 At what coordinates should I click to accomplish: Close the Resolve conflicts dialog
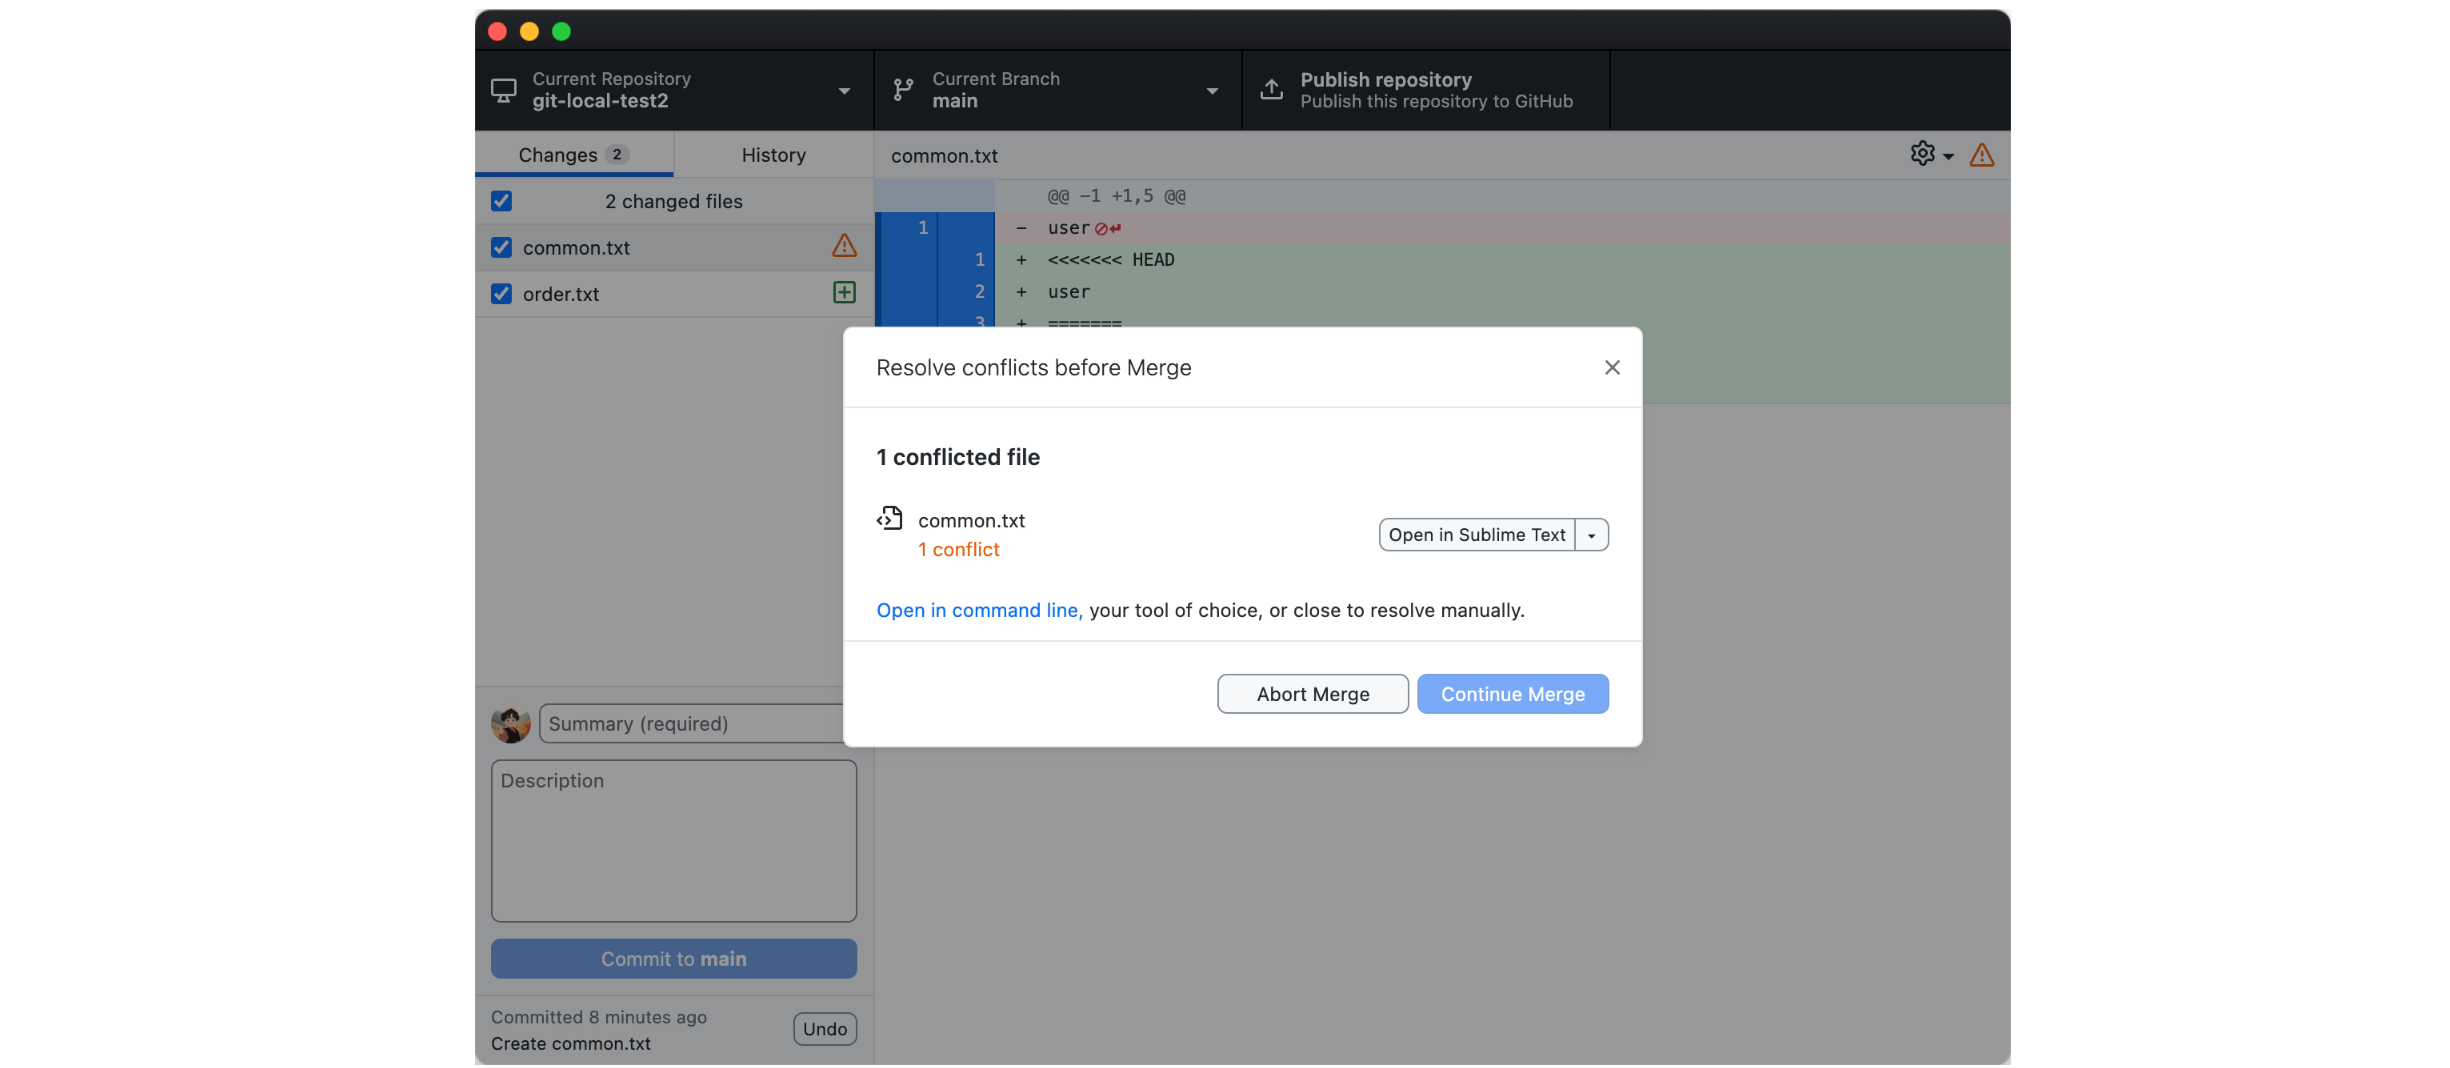pyautogui.click(x=1611, y=367)
